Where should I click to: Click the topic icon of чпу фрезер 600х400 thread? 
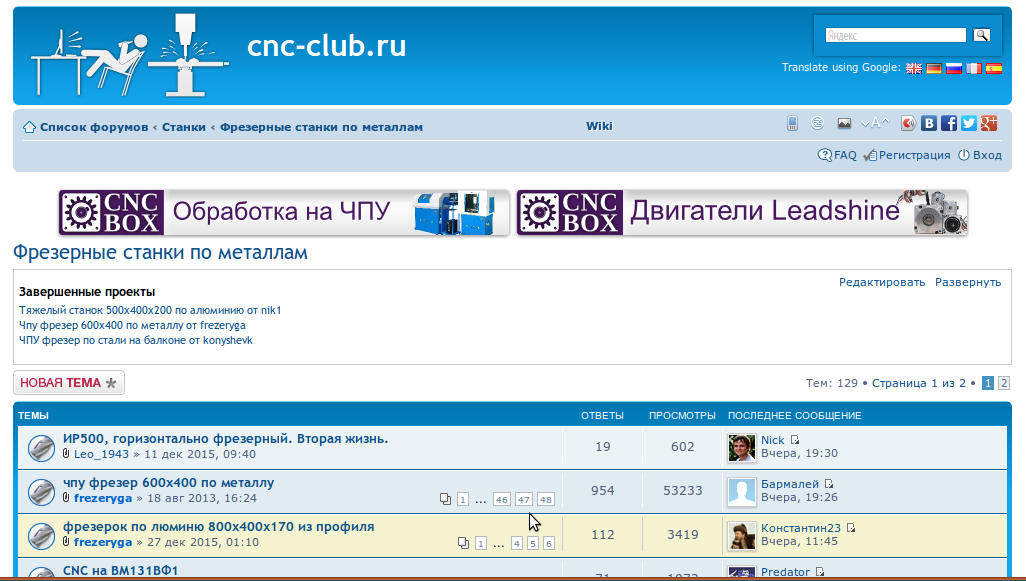click(x=41, y=492)
